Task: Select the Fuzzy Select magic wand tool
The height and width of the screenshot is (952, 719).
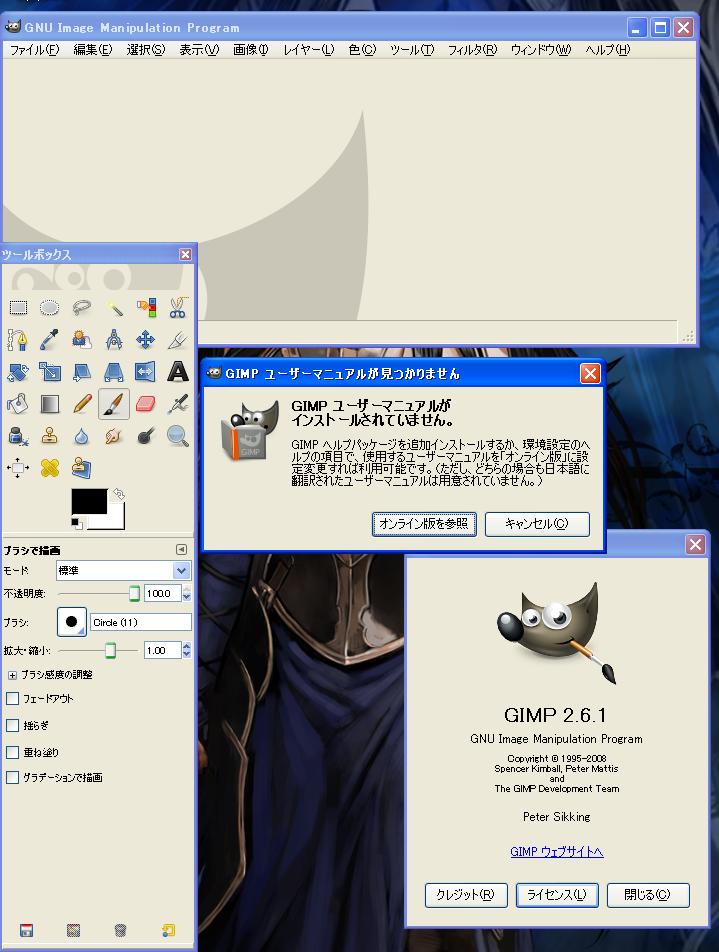Action: 114,308
